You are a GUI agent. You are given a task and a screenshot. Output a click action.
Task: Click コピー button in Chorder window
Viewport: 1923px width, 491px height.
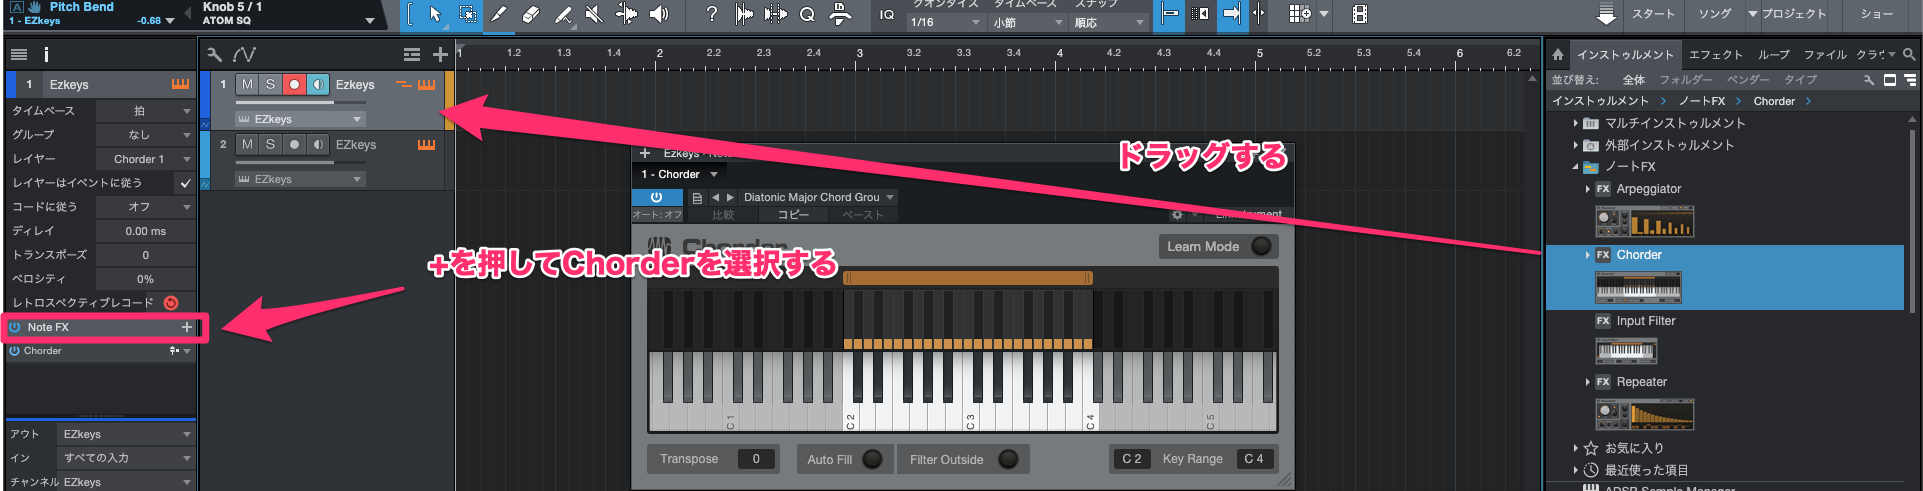tap(793, 215)
